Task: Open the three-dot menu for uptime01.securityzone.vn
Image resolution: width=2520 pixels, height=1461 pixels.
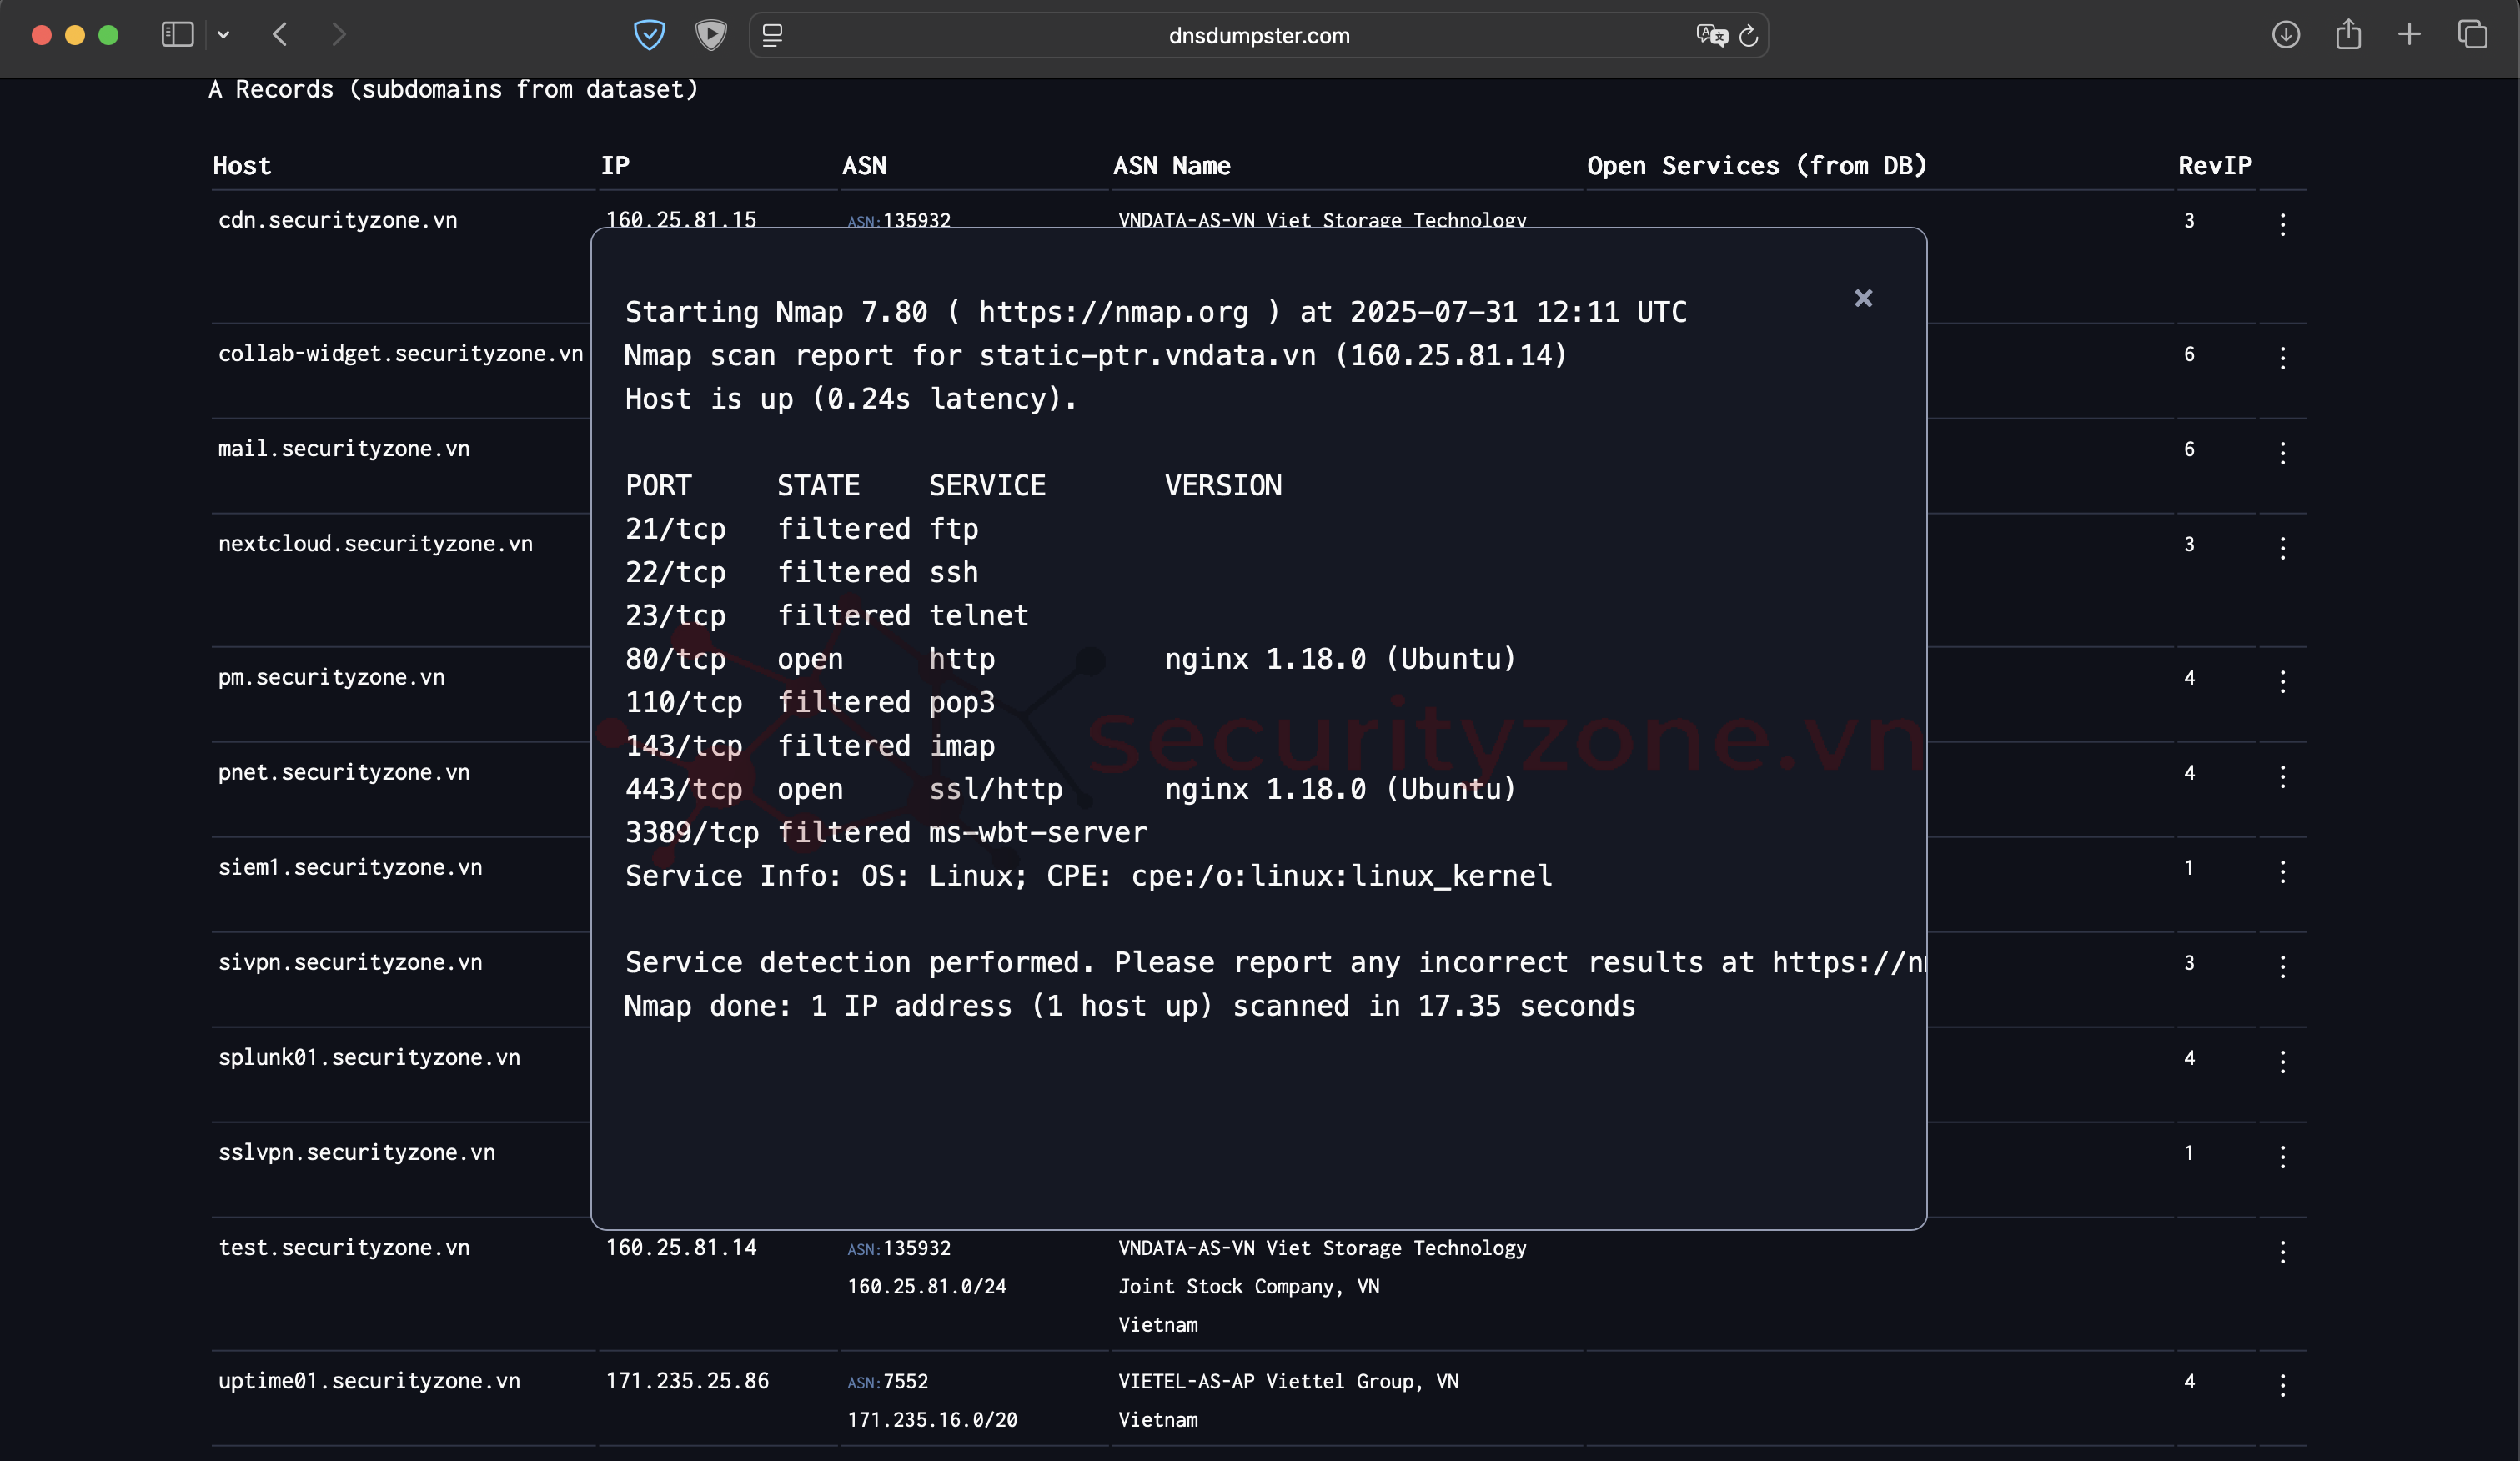Action: (2282, 1385)
